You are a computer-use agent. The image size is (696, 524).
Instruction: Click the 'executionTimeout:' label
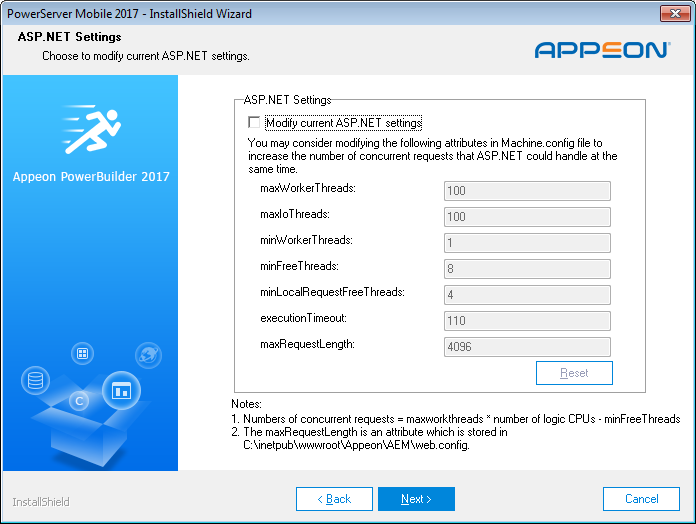click(x=304, y=318)
